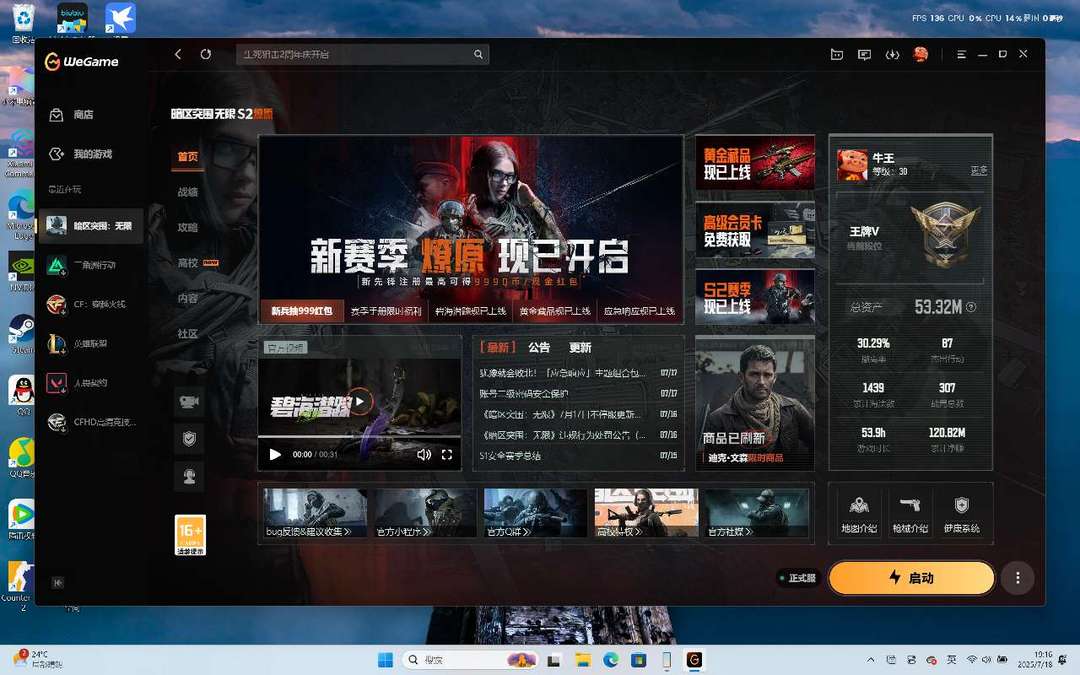This screenshot has width=1080, height=675.
Task: Open the 官方小程序 card
Action: pos(426,513)
